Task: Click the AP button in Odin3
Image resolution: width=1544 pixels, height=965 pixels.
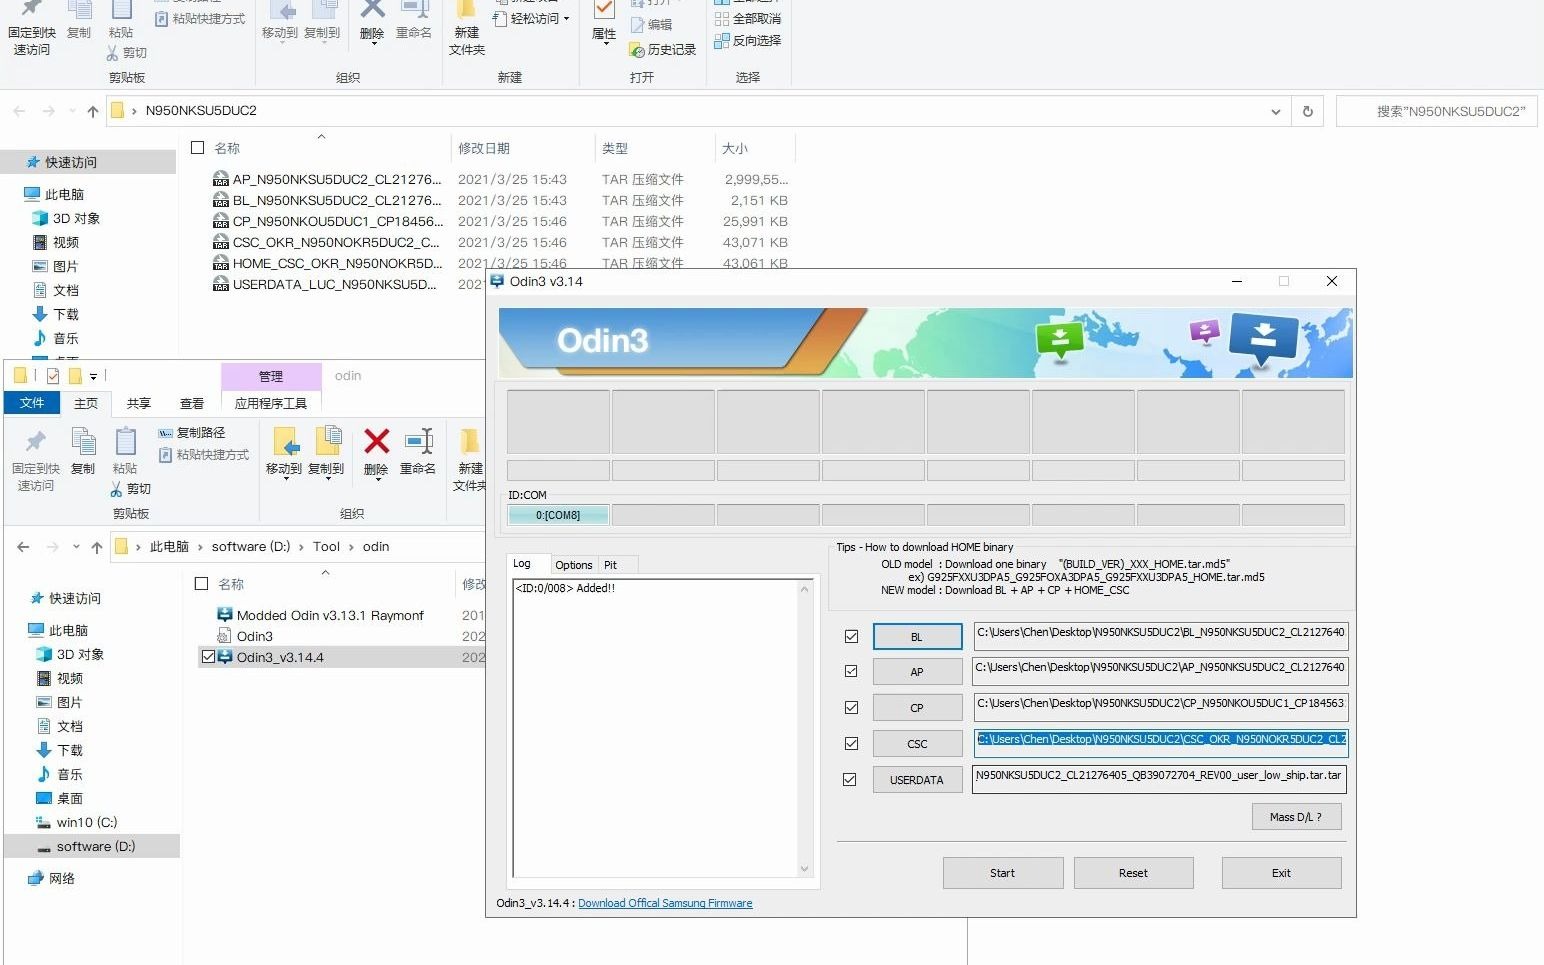Action: 917,672
